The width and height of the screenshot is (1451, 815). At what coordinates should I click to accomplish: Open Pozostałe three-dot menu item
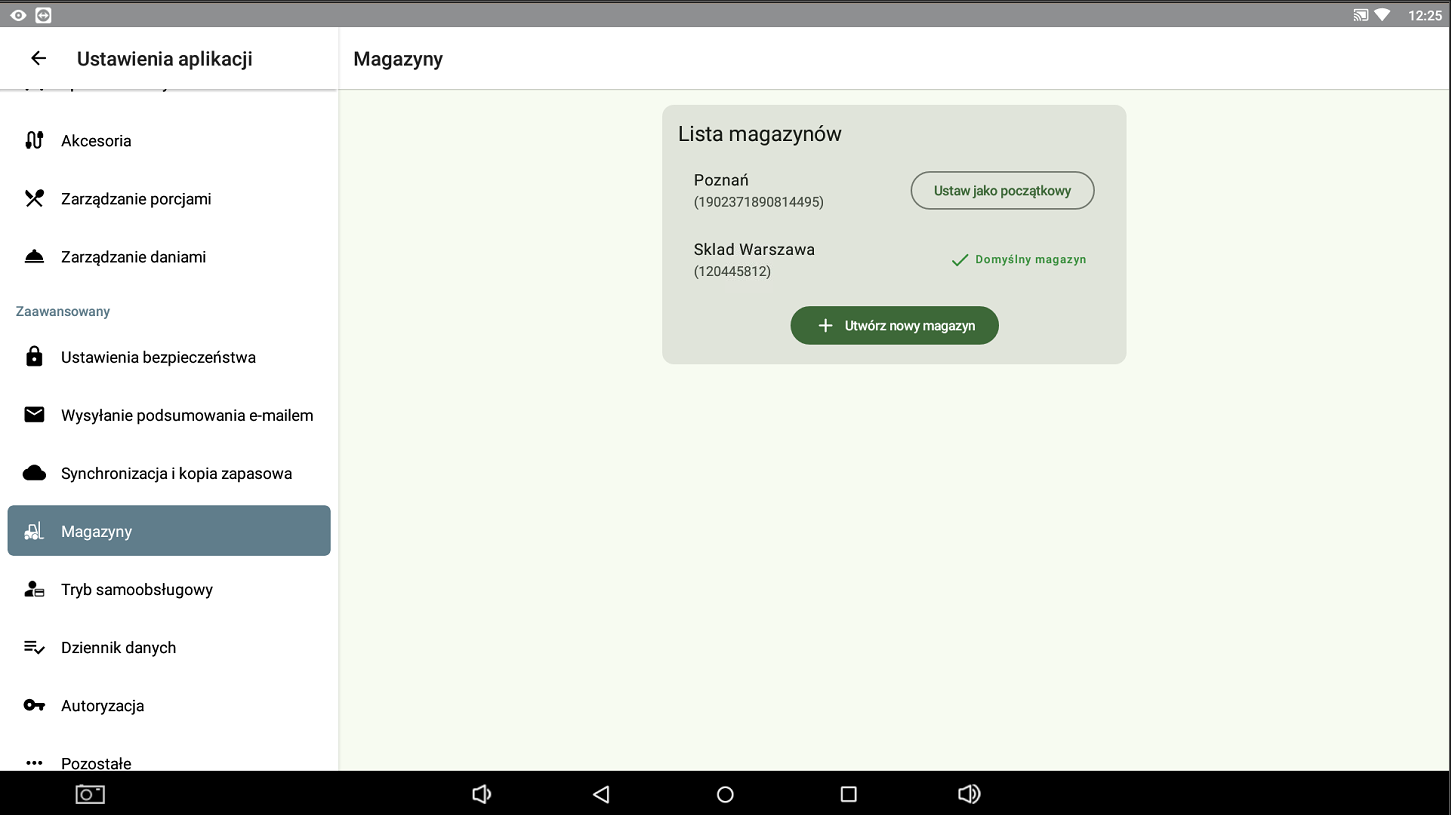(96, 762)
